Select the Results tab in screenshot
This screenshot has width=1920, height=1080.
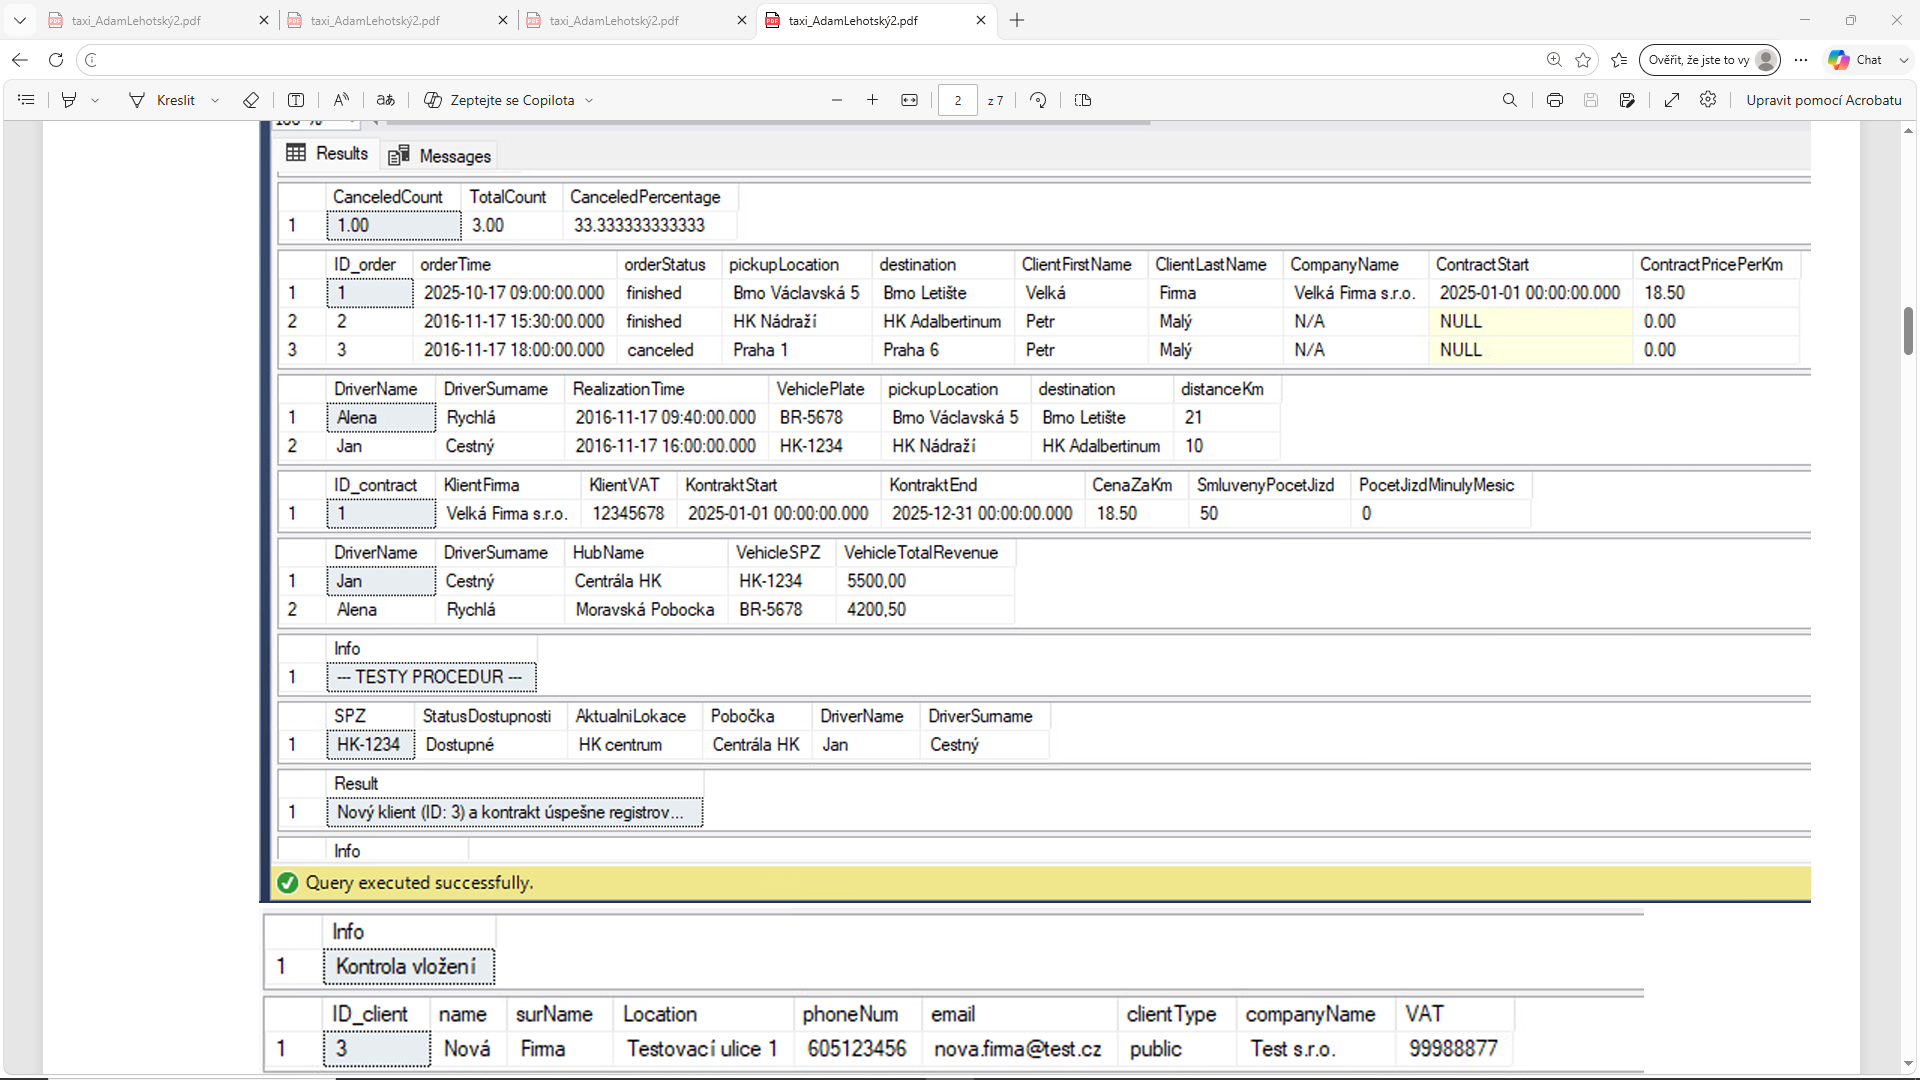point(327,153)
